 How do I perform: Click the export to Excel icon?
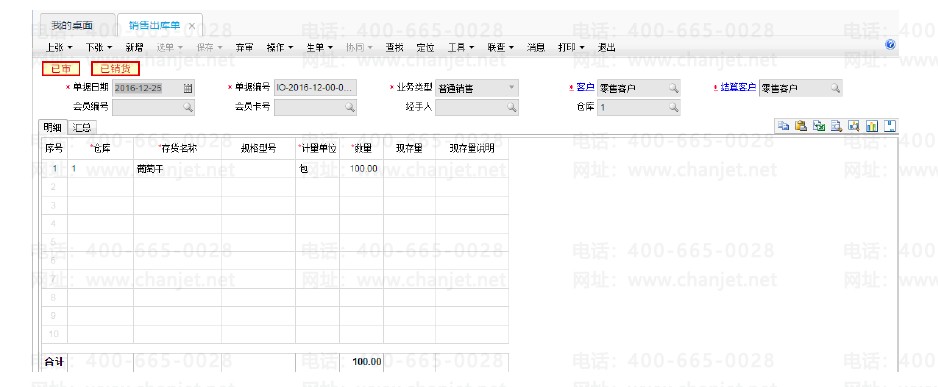pyautogui.click(x=819, y=126)
